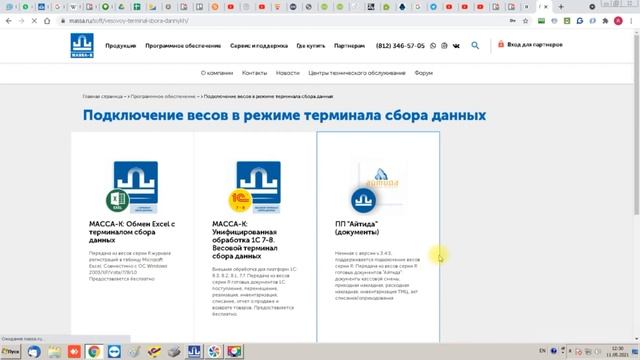
Task: Open МАССА-К: Обмен Excel card title
Action: 132,232
